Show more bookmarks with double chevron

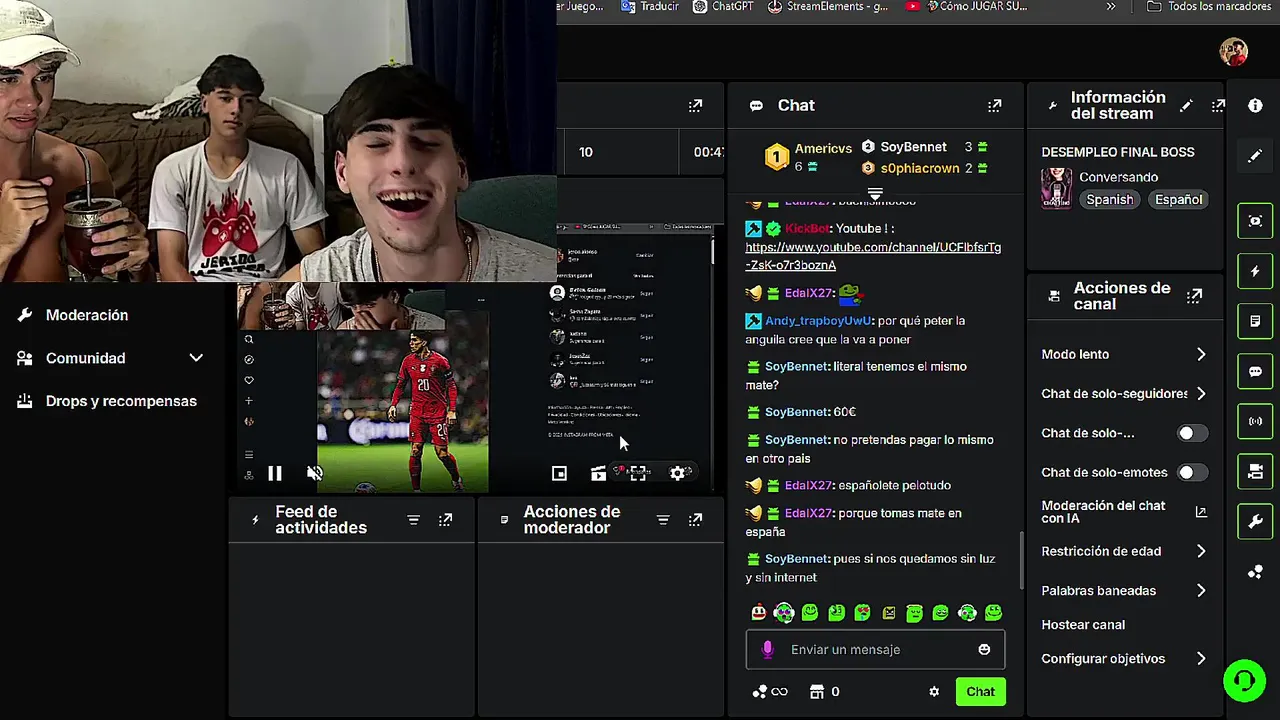[x=1110, y=6]
